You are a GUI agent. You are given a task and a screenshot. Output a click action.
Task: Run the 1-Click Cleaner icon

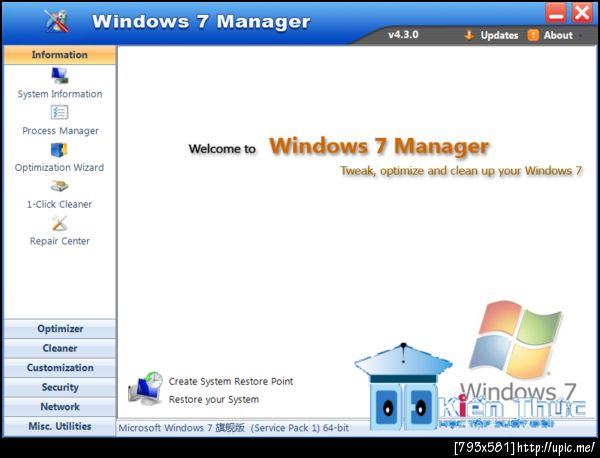59,186
